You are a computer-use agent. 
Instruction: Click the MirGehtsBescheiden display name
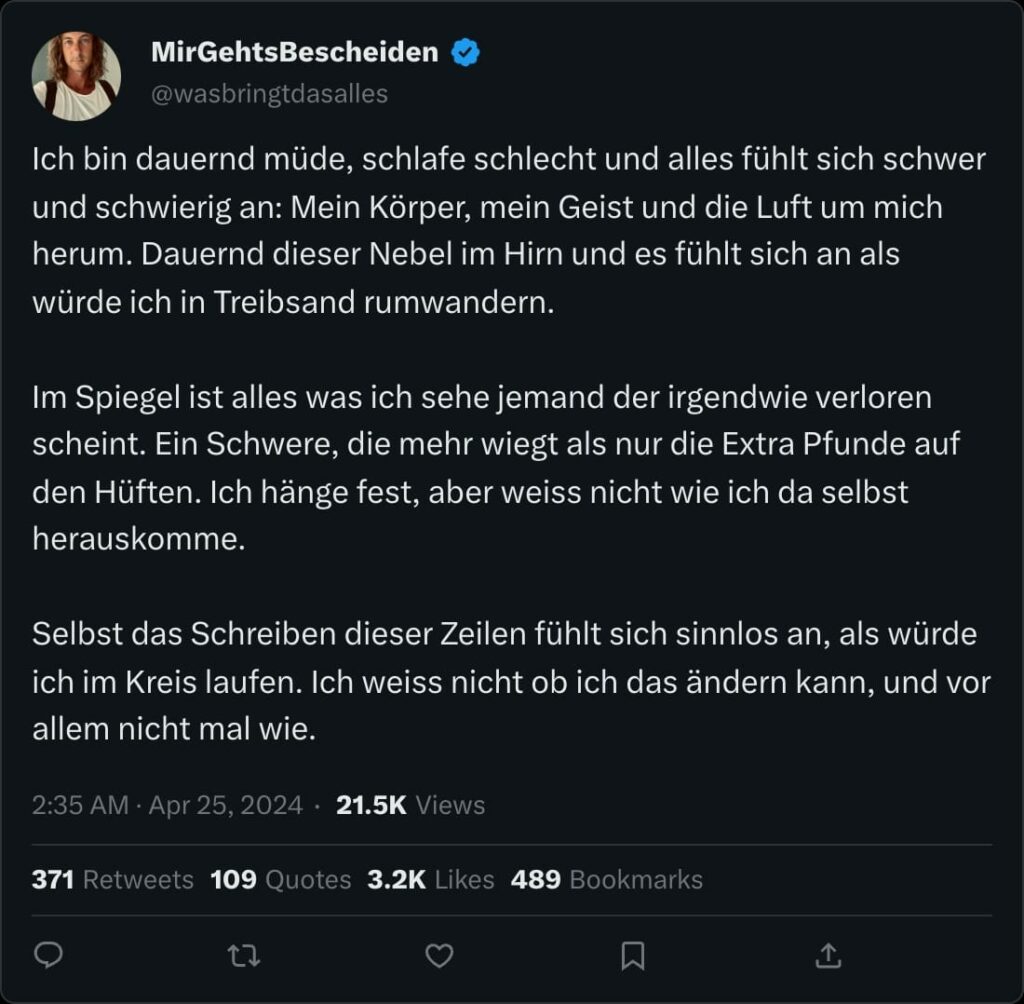[294, 53]
